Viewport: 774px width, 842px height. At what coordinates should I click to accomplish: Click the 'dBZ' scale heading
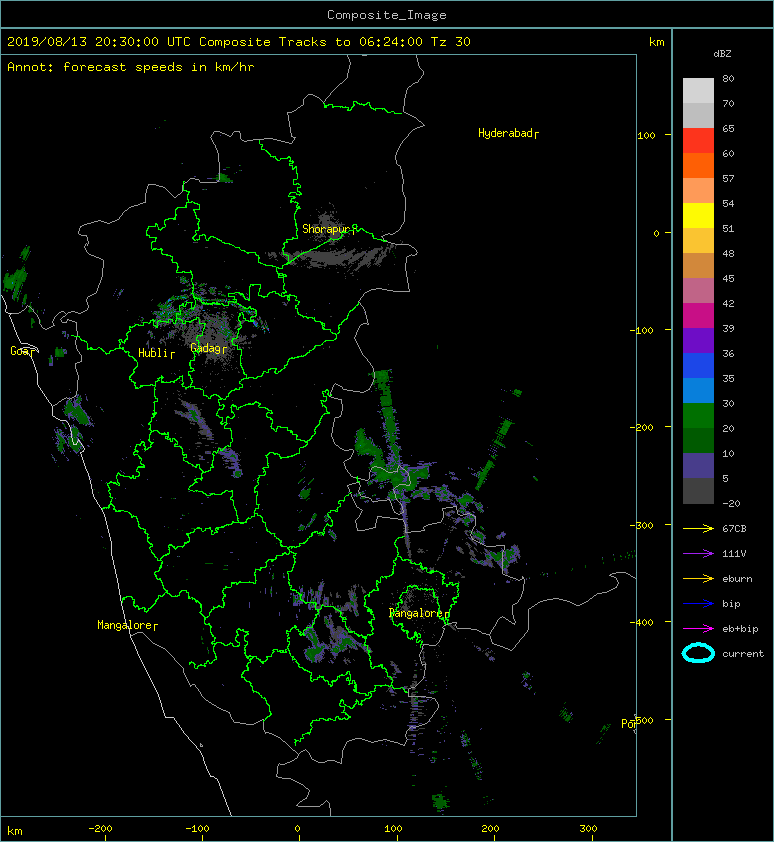(722, 54)
